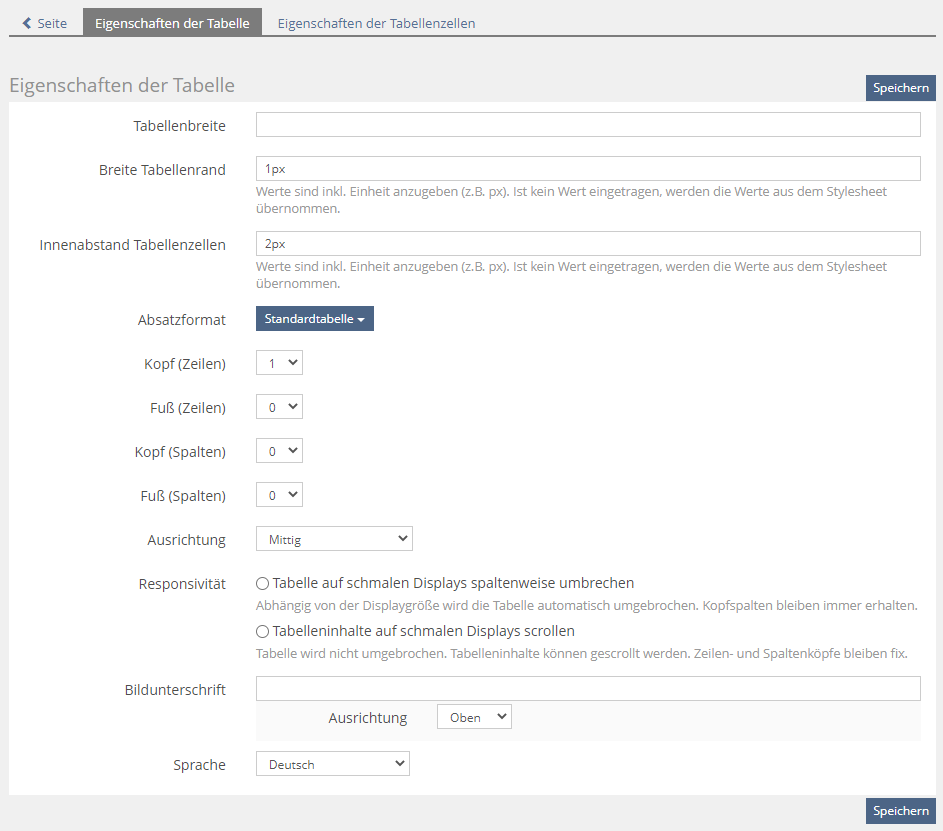The width and height of the screenshot is (943, 831).
Task: Go back via the Seite arrow link
Action: [x=45, y=23]
